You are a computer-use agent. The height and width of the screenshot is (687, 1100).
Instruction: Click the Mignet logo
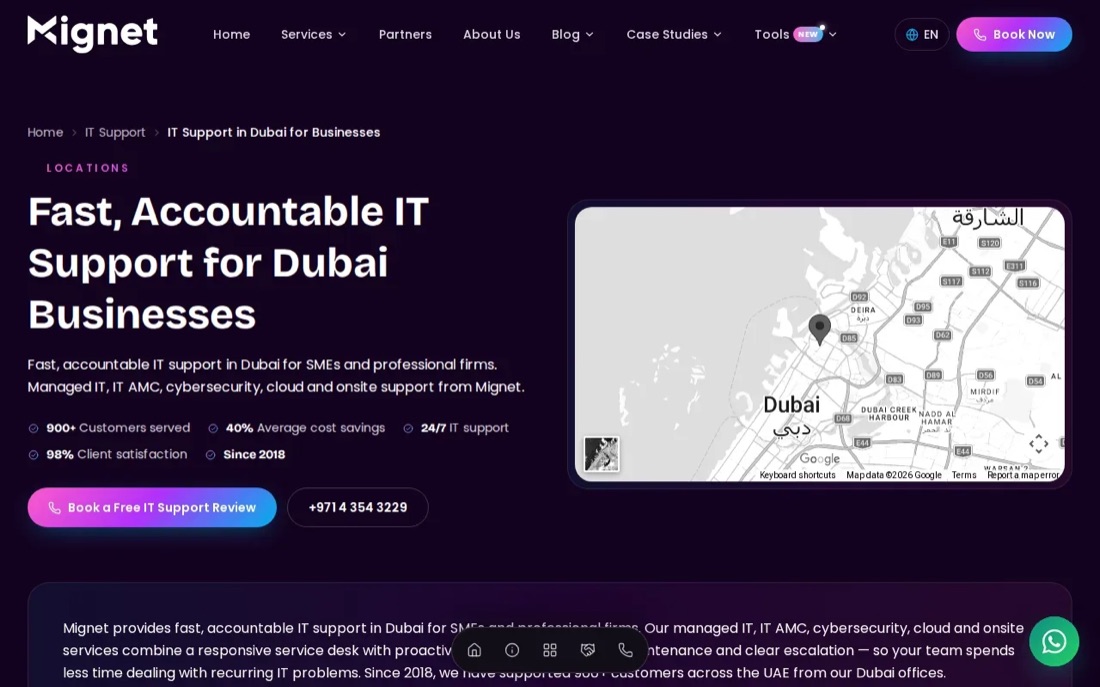pos(93,33)
